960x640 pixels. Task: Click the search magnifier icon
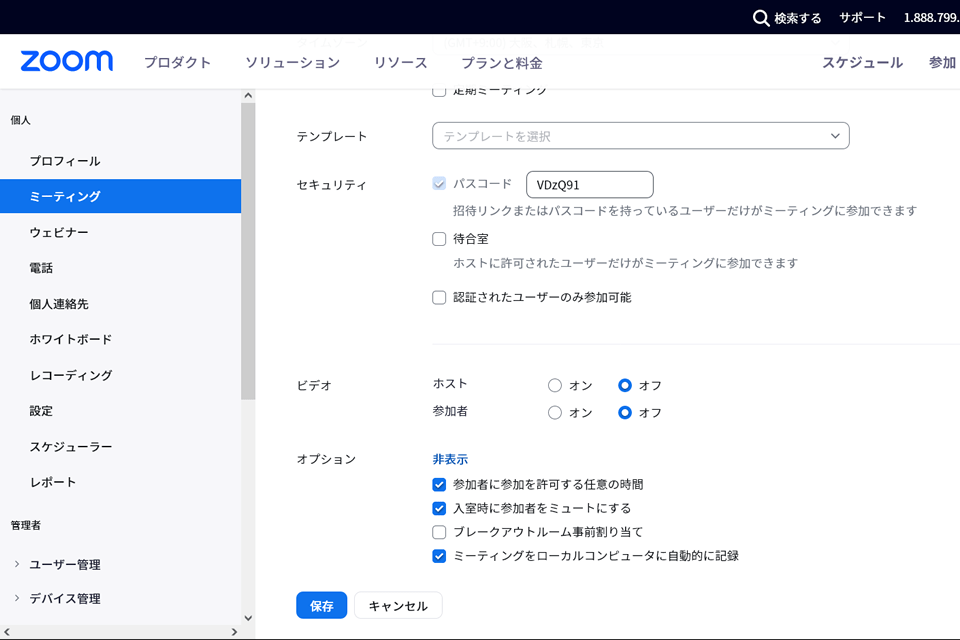coord(761,17)
